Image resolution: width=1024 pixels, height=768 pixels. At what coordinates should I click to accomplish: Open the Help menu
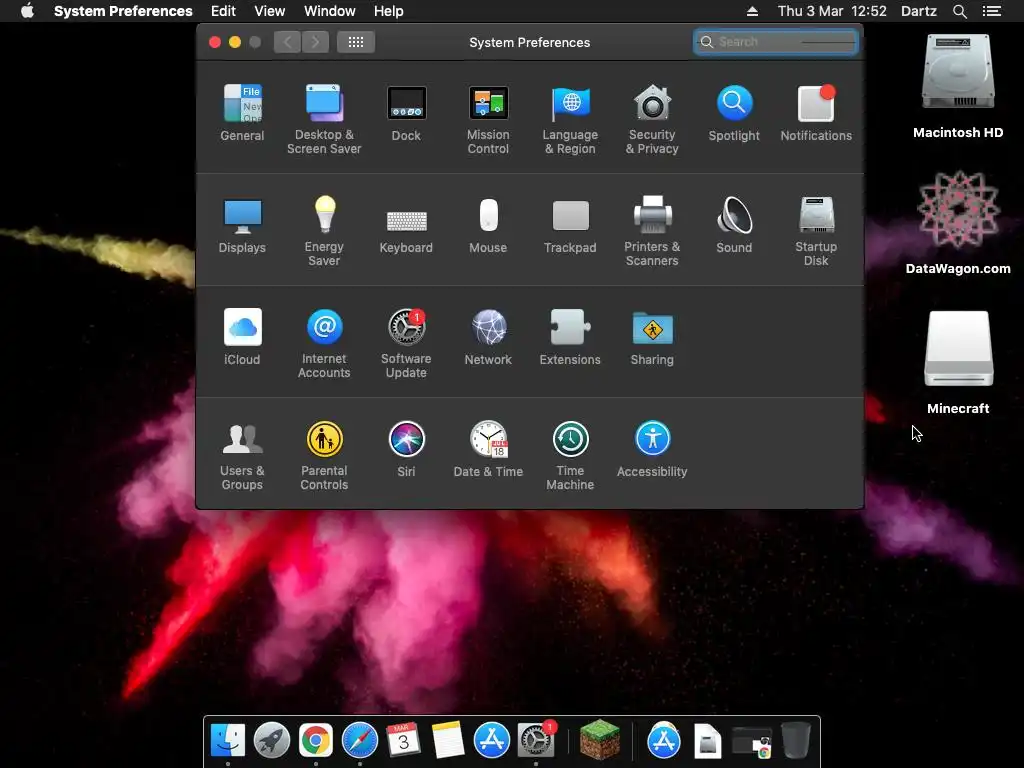click(389, 11)
